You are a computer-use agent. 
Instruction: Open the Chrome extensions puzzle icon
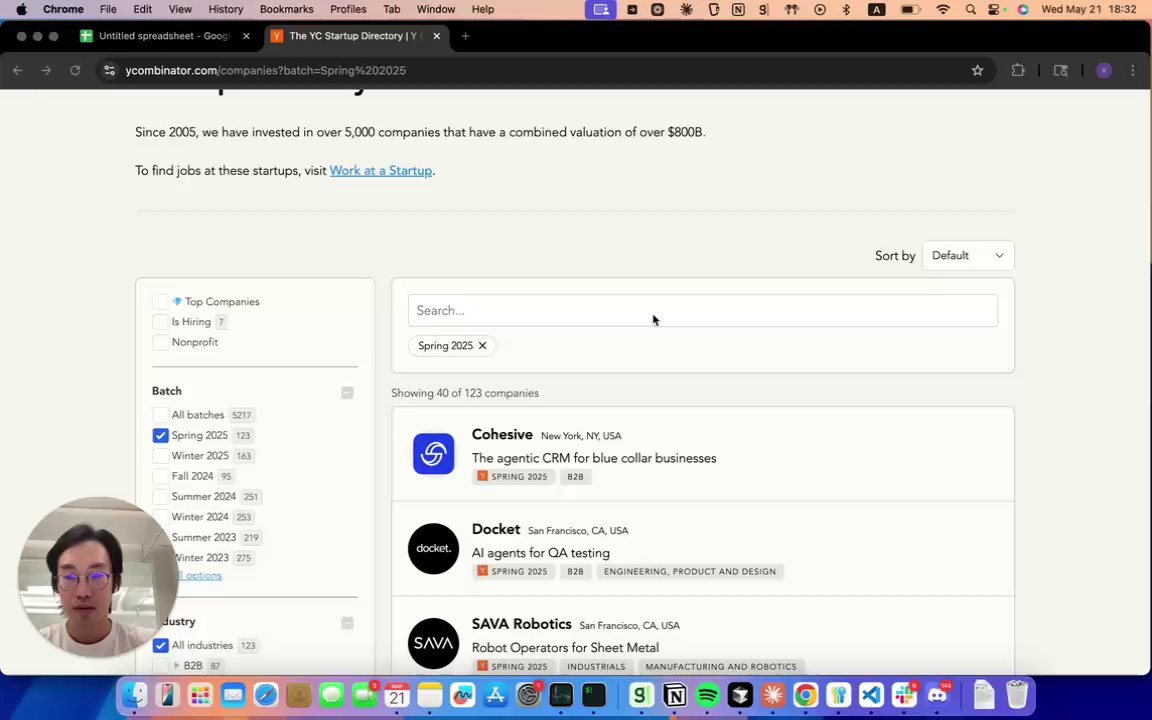[1018, 71]
